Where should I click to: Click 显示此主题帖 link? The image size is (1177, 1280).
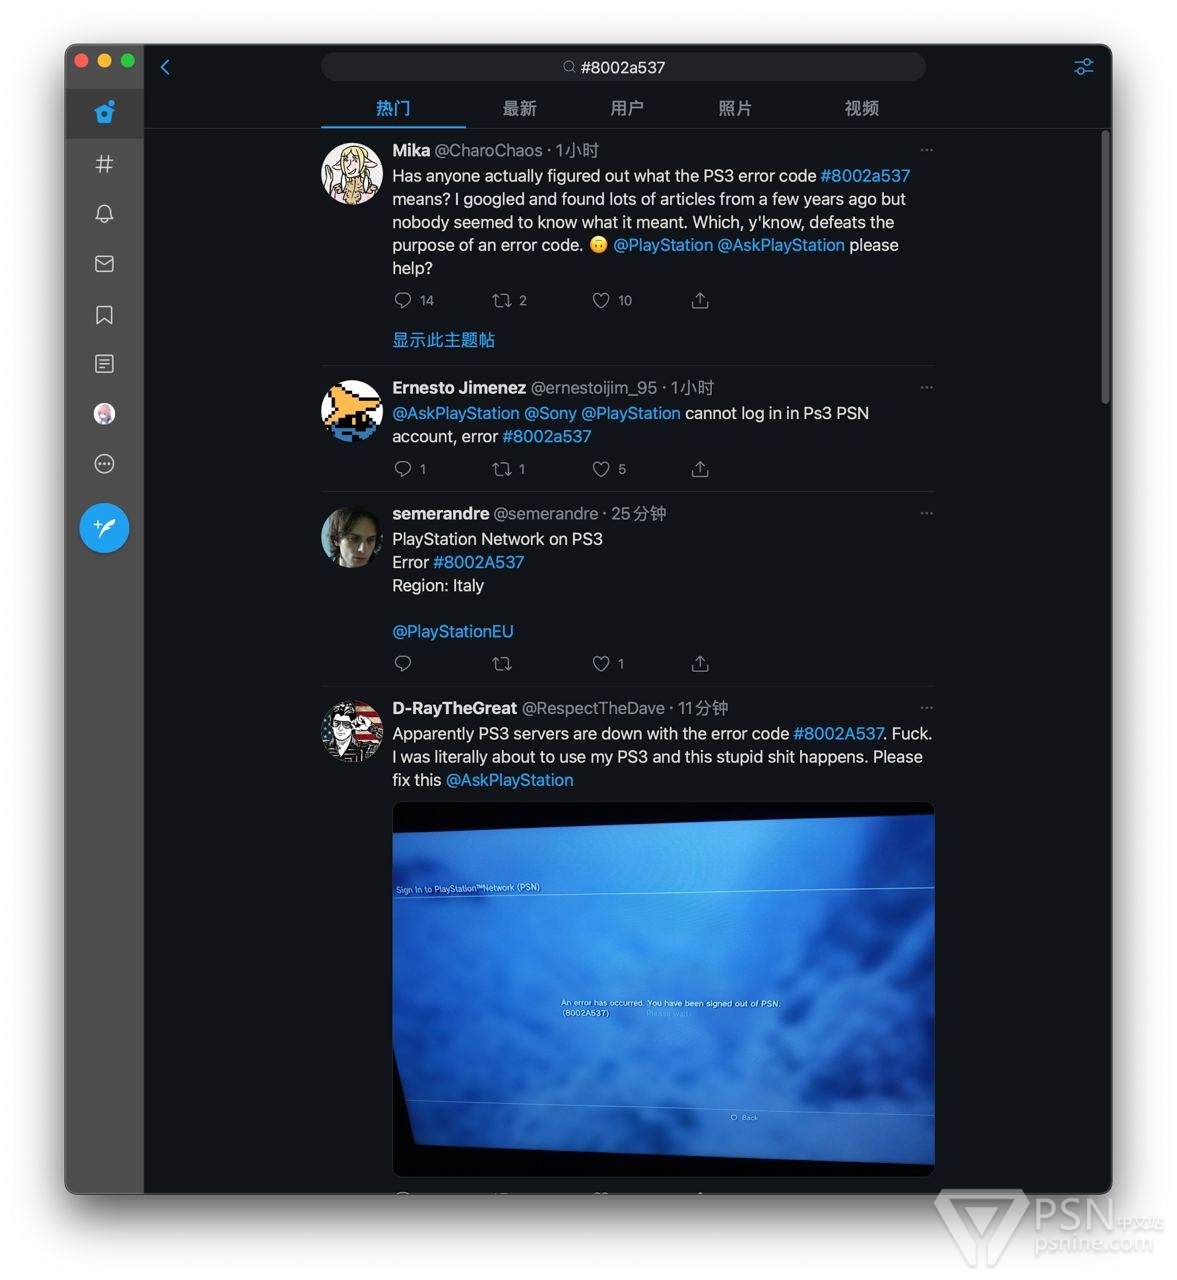coord(443,340)
